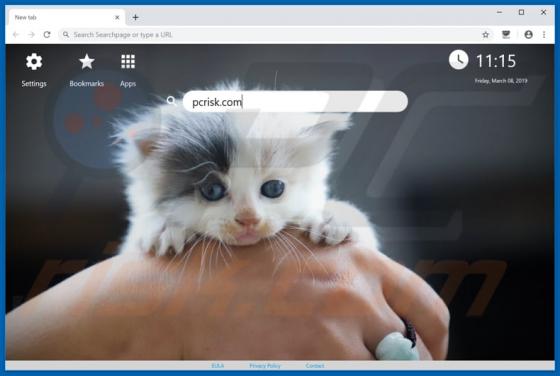560x376 pixels.
Task: Click the page search box containing pcrisk.com
Action: 295,101
